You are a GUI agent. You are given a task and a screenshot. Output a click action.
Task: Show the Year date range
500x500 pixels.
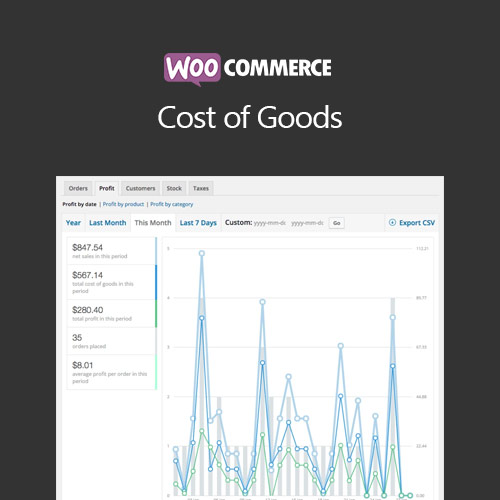[73, 223]
